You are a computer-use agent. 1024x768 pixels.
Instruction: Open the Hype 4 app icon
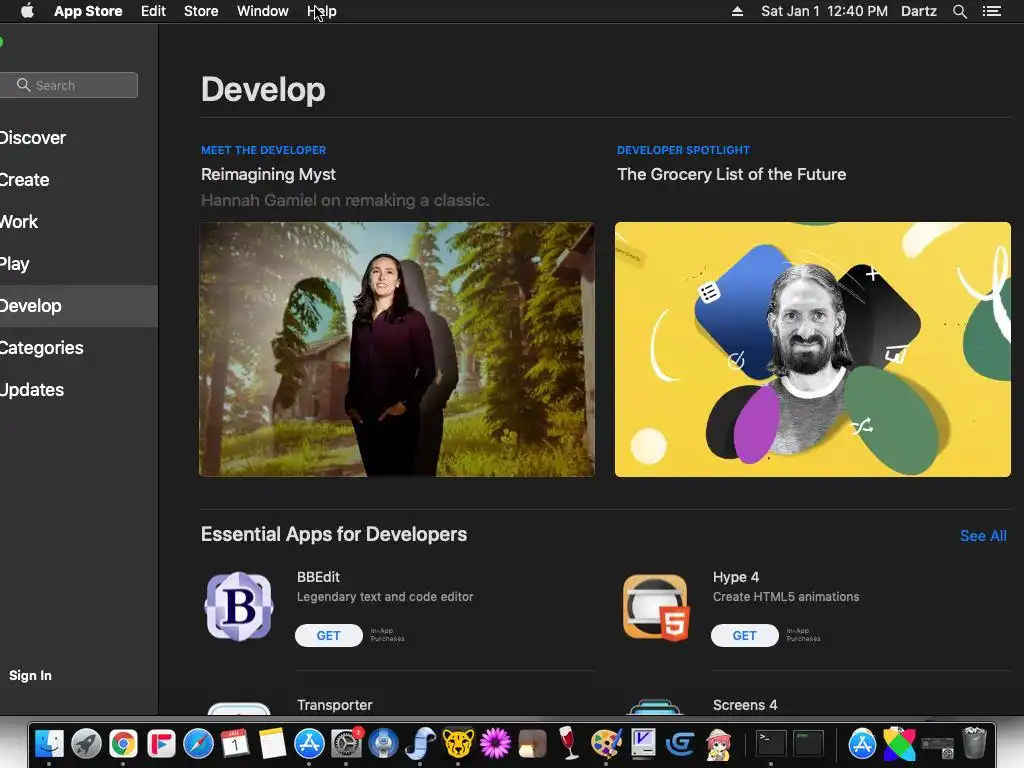pyautogui.click(x=655, y=607)
